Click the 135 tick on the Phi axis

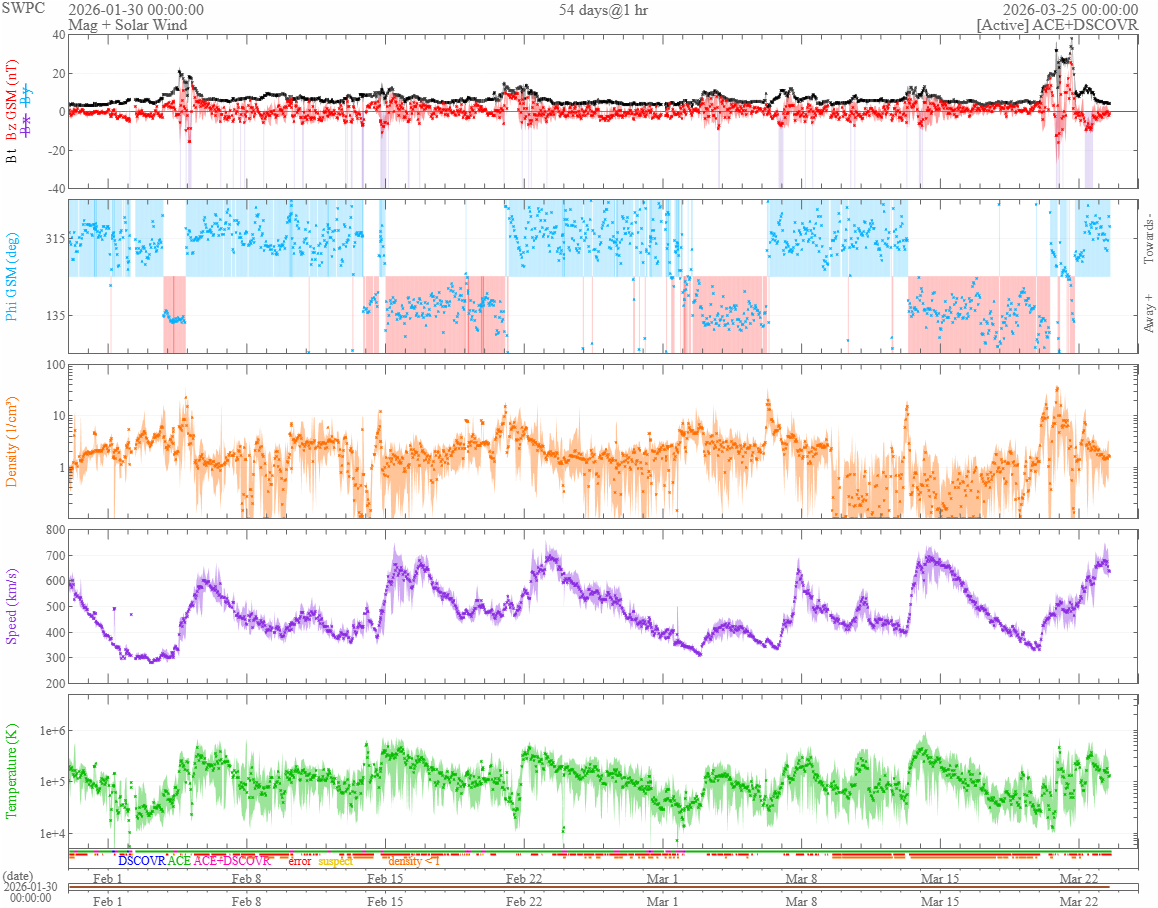(x=55, y=315)
